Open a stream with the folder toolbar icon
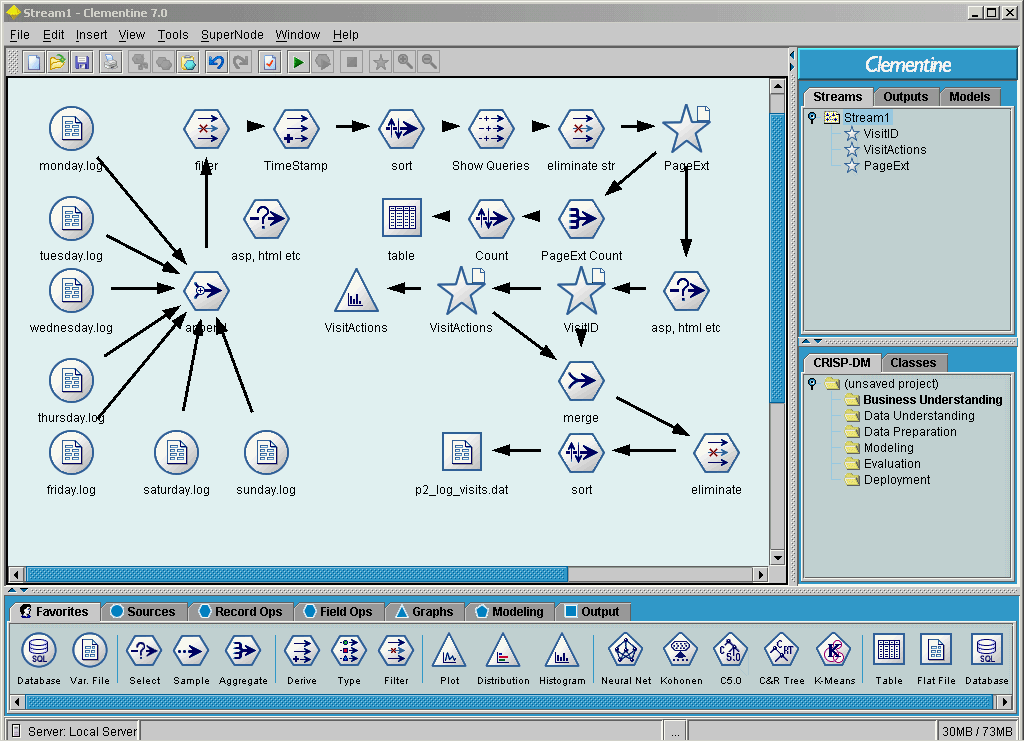The image size is (1024, 741). coord(57,63)
